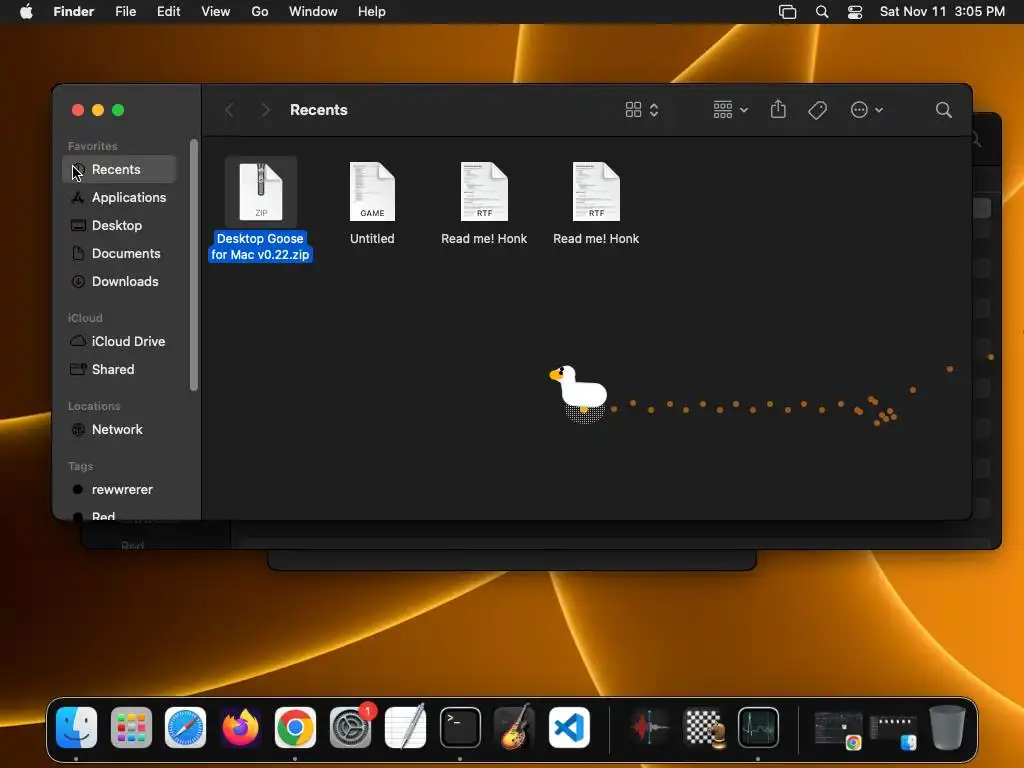The height and width of the screenshot is (768, 1024).
Task: Click the sidebar scrollbar
Action: coord(193,264)
